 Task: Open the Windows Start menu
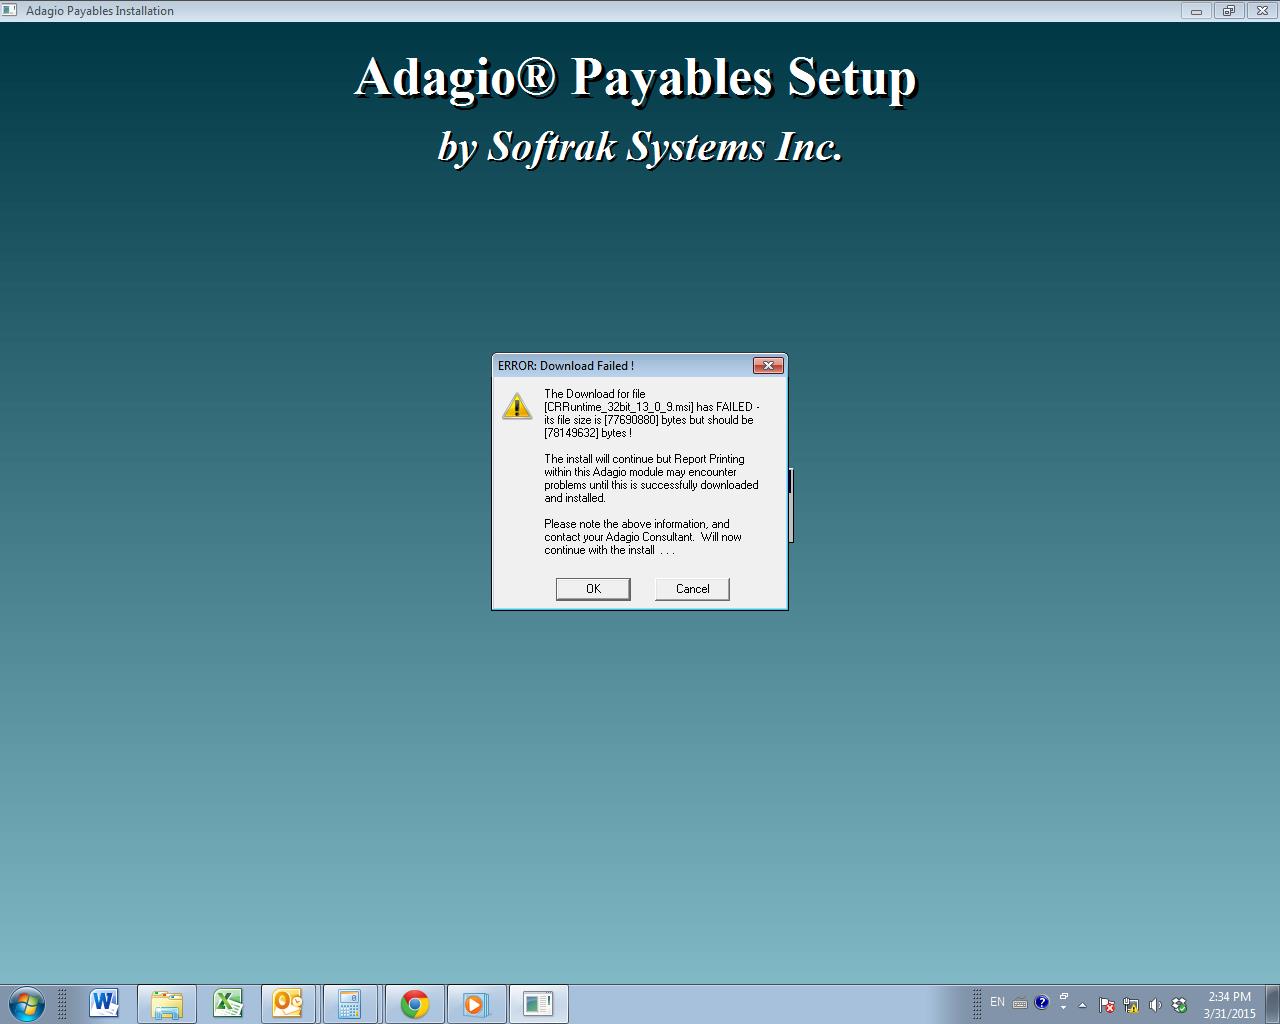coord(27,1003)
